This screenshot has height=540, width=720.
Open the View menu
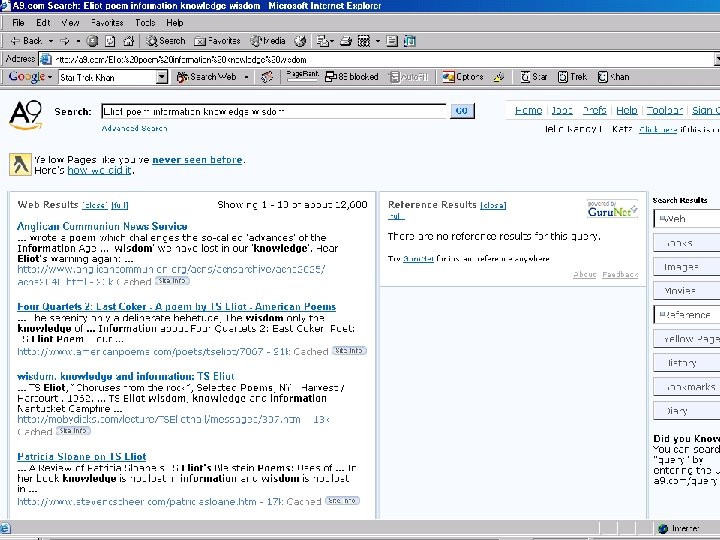(x=70, y=22)
